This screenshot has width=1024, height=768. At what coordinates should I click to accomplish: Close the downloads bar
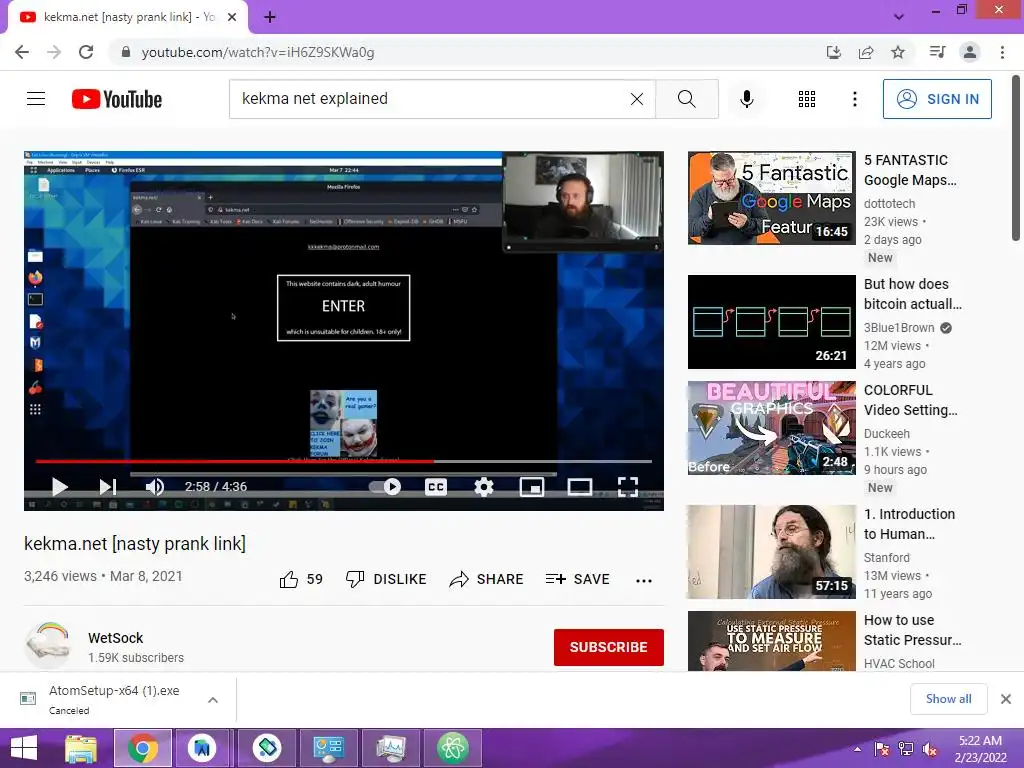pos(1006,699)
